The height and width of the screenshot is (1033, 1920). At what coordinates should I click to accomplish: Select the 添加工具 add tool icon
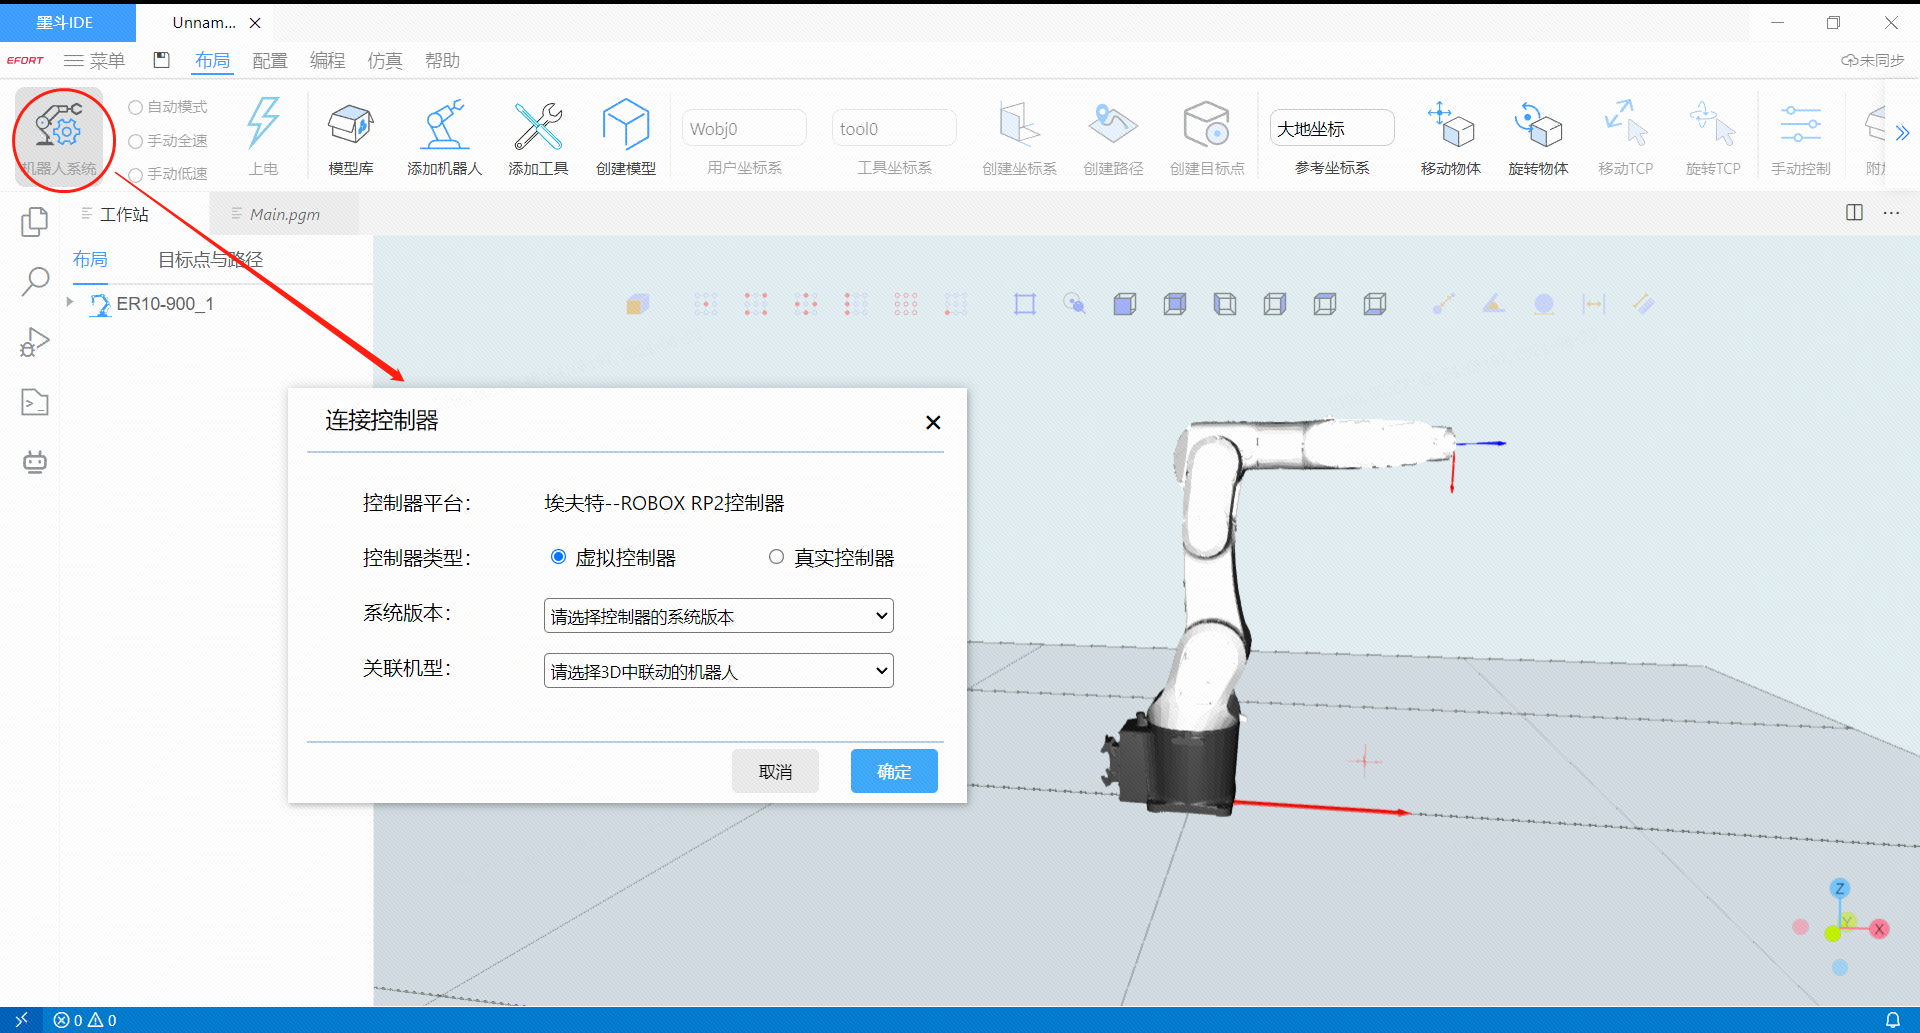pos(538,137)
